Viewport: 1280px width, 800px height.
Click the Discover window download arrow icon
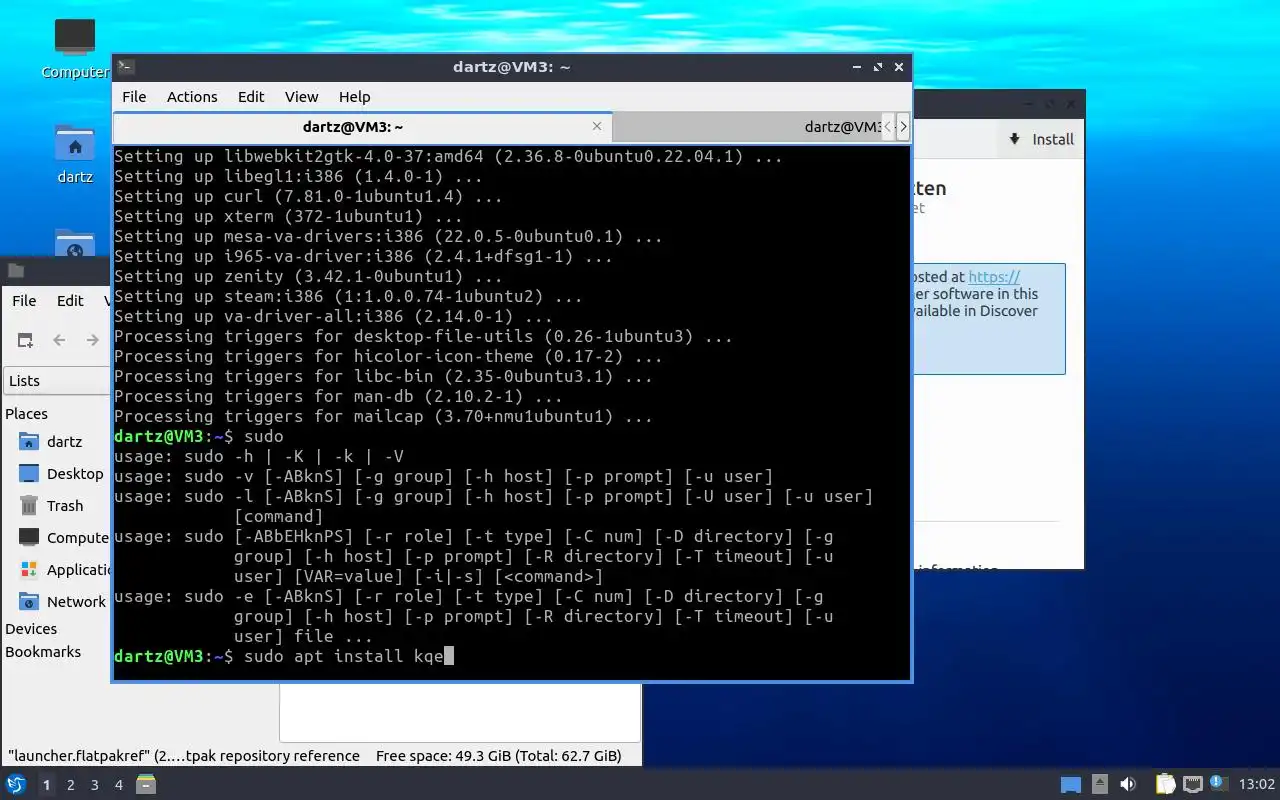(x=1014, y=139)
